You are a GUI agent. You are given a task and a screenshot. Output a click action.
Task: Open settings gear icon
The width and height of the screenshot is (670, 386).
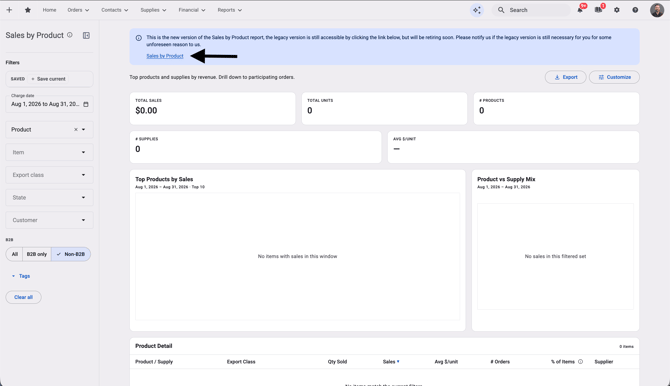click(617, 10)
